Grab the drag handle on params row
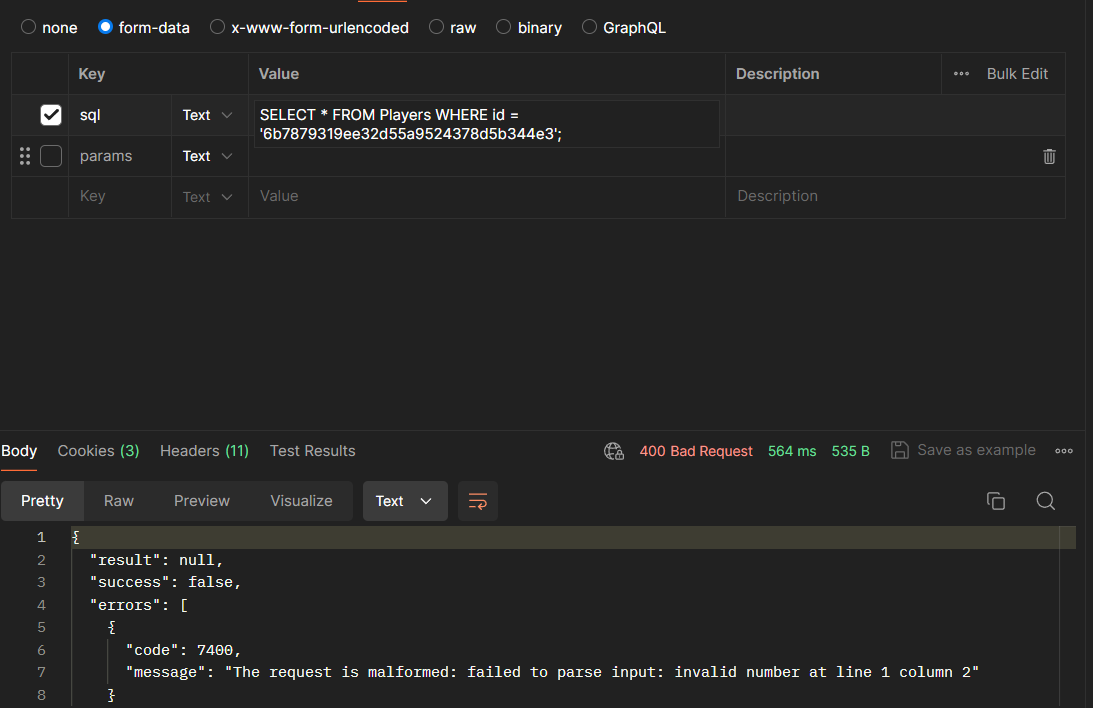This screenshot has height=708, width=1093. click(x=25, y=156)
